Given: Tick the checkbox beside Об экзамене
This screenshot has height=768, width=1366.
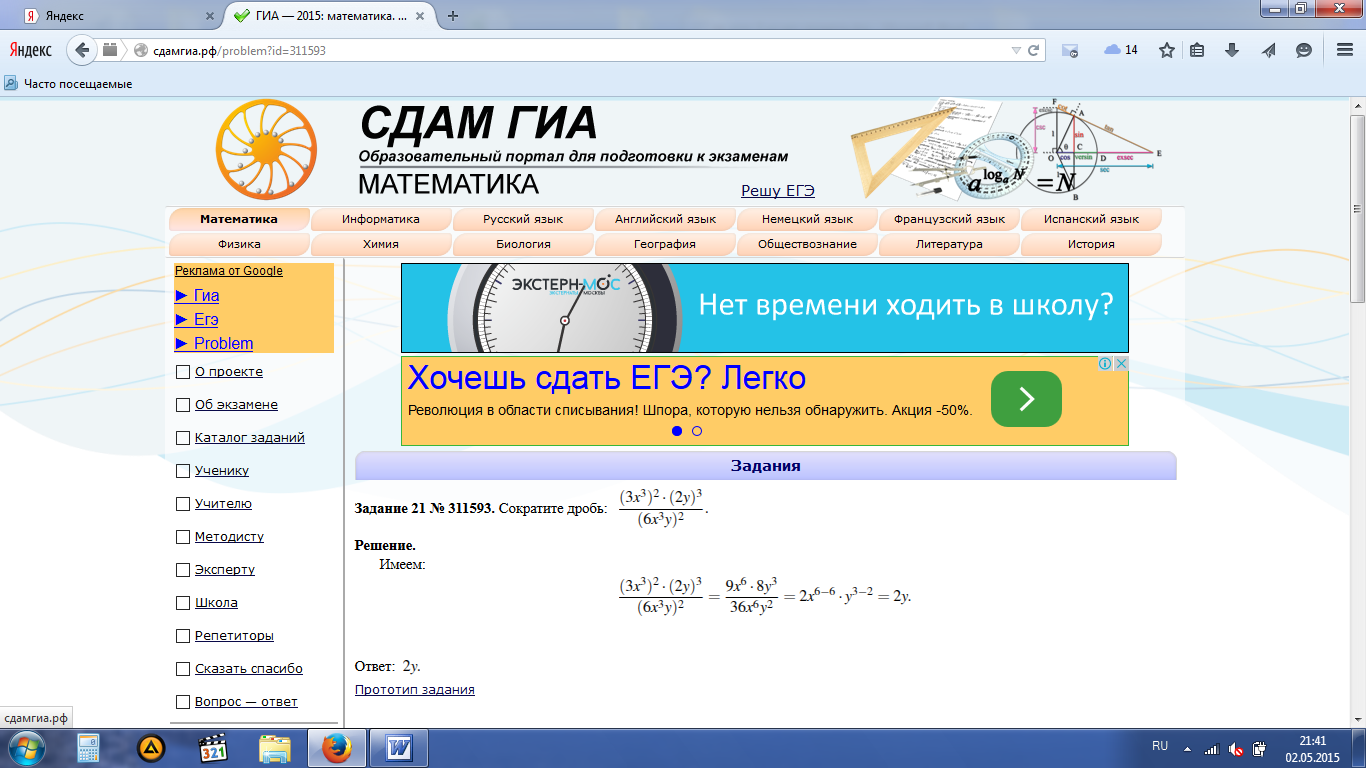Looking at the screenshot, I should 182,405.
